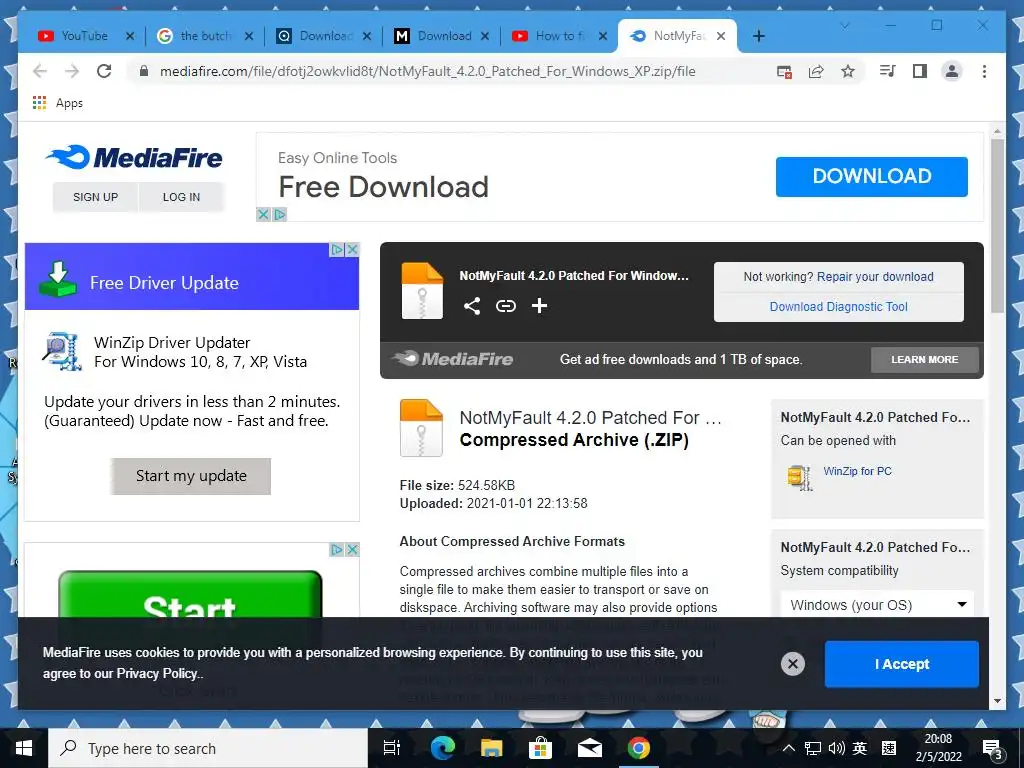The width and height of the screenshot is (1024, 768).
Task: Click Start my update button
Action: (x=191, y=476)
